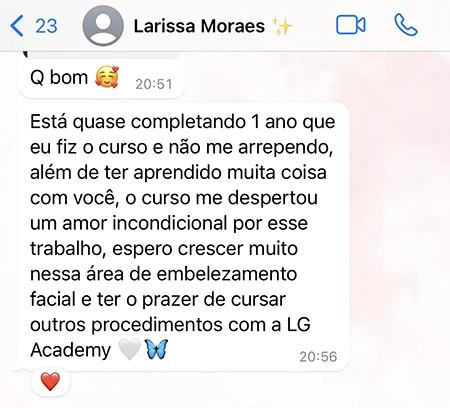Tap the unread count 23

46,26
